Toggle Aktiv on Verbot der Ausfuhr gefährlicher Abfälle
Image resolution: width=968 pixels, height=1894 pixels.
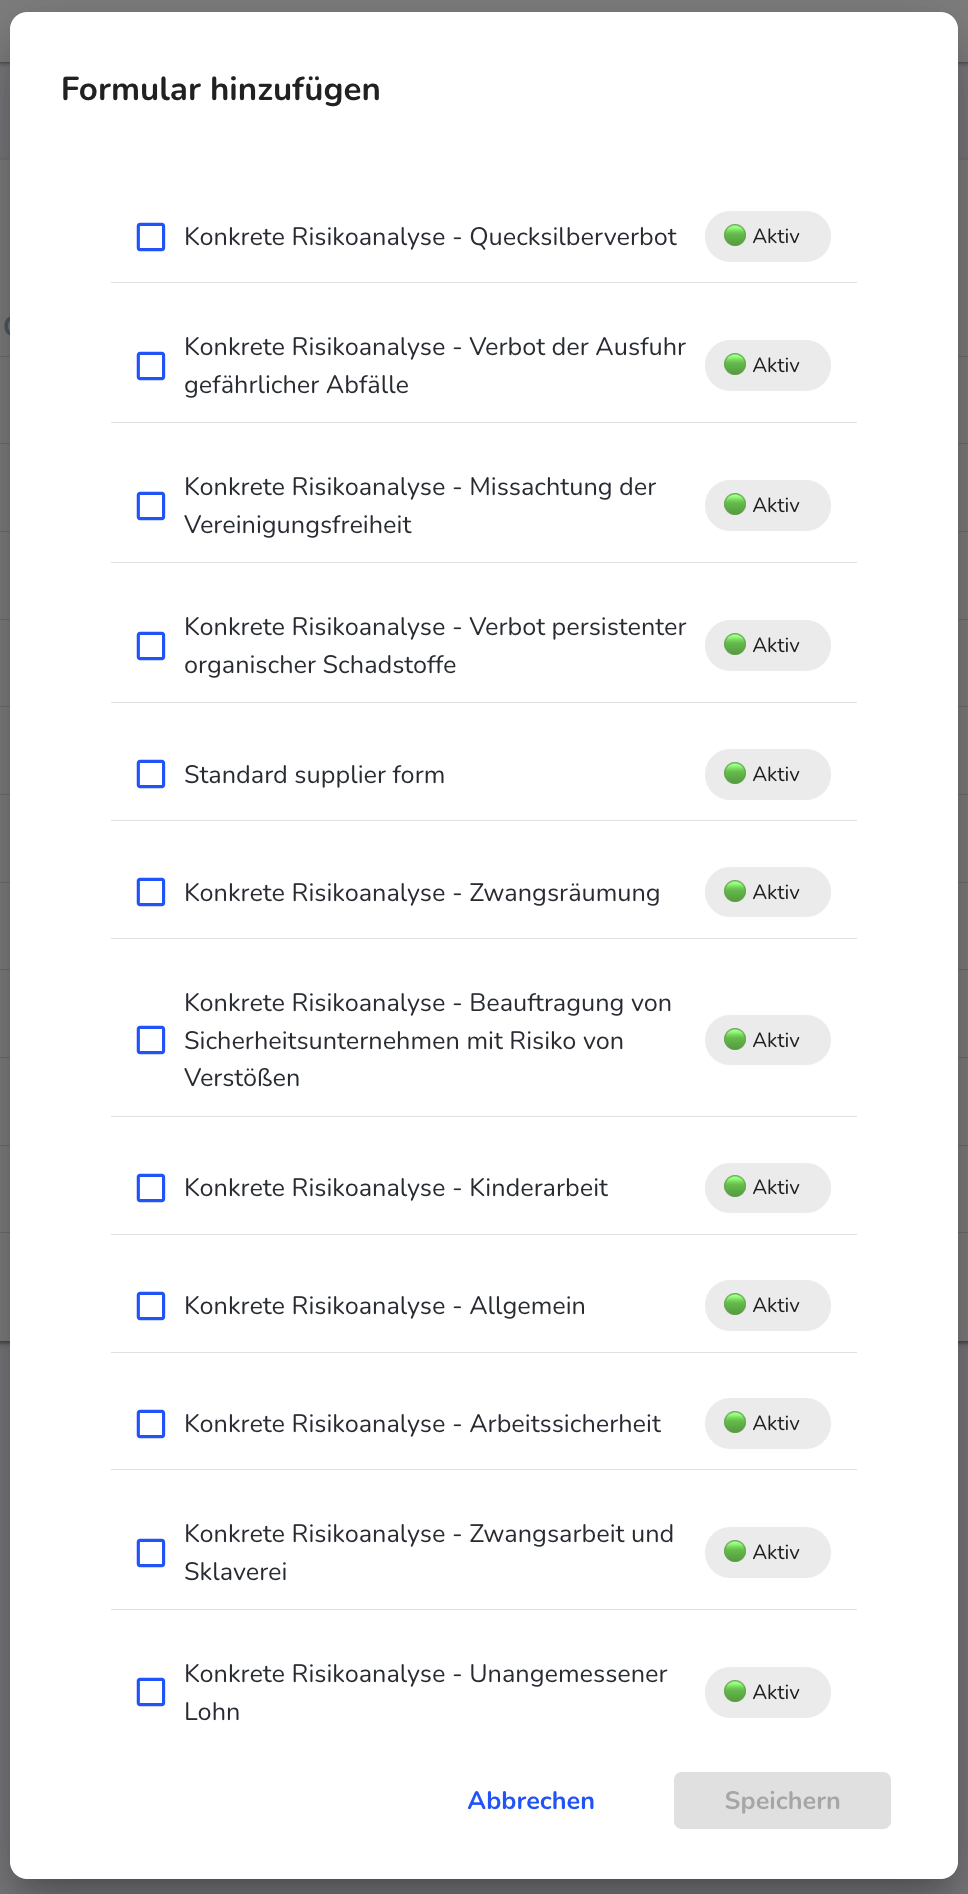767,365
